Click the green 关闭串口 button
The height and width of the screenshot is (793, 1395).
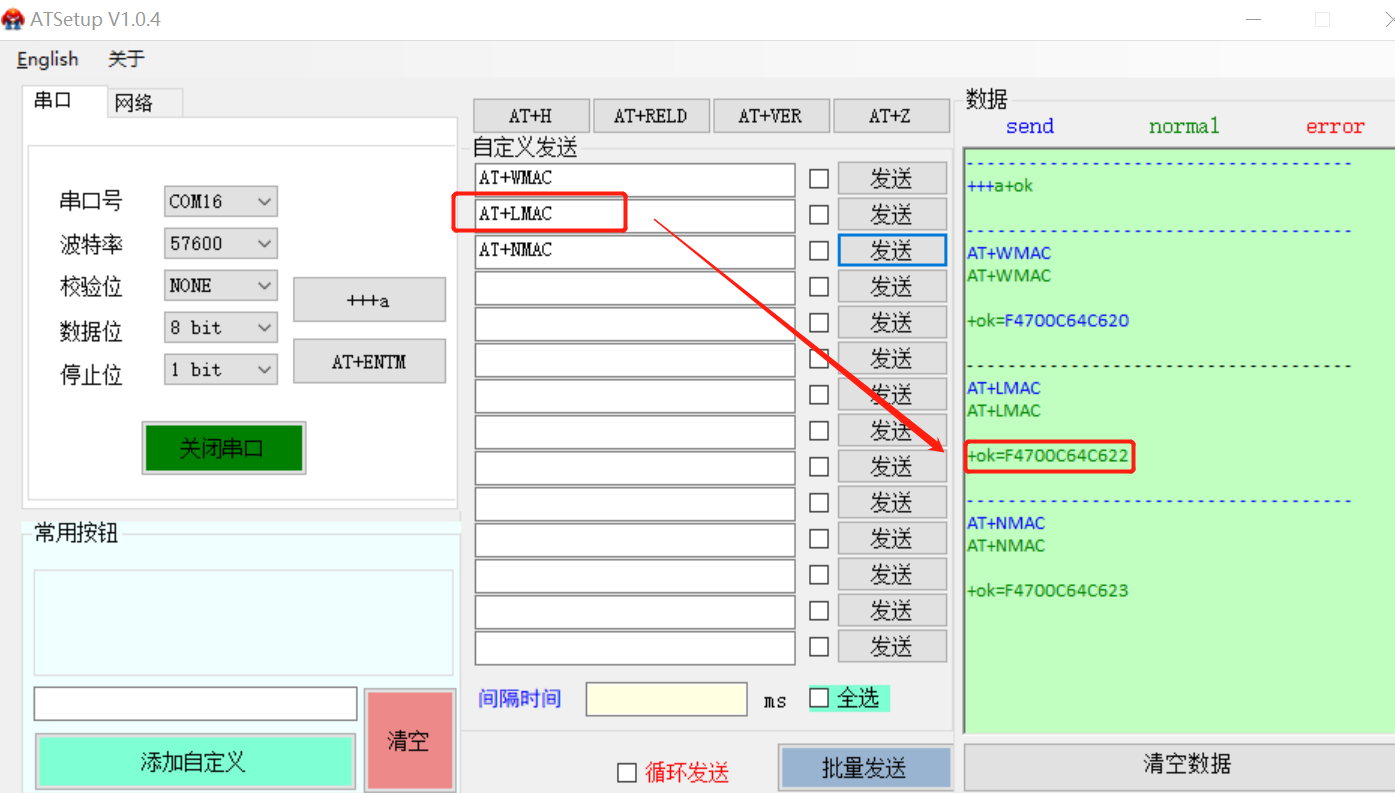(x=223, y=448)
